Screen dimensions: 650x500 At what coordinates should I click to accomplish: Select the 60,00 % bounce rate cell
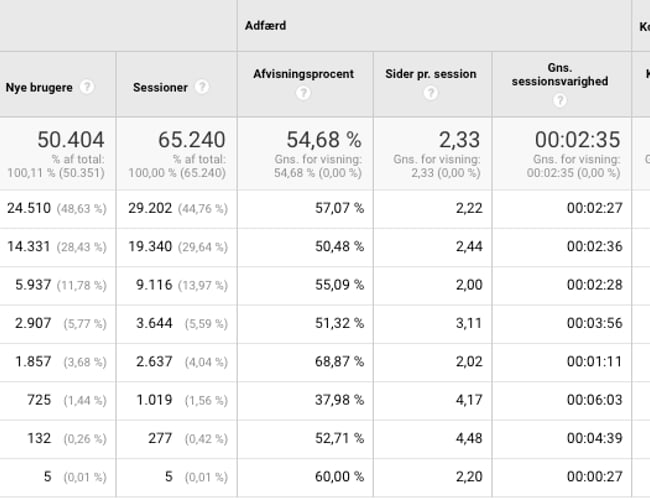pyautogui.click(x=336, y=478)
